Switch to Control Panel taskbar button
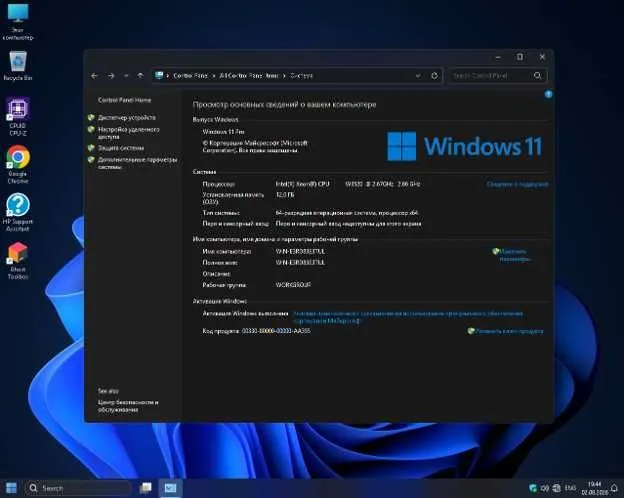 pos(171,488)
